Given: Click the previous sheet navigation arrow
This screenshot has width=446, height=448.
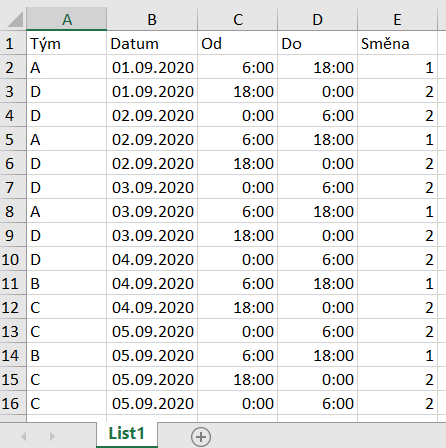Looking at the screenshot, I should (x=24, y=436).
